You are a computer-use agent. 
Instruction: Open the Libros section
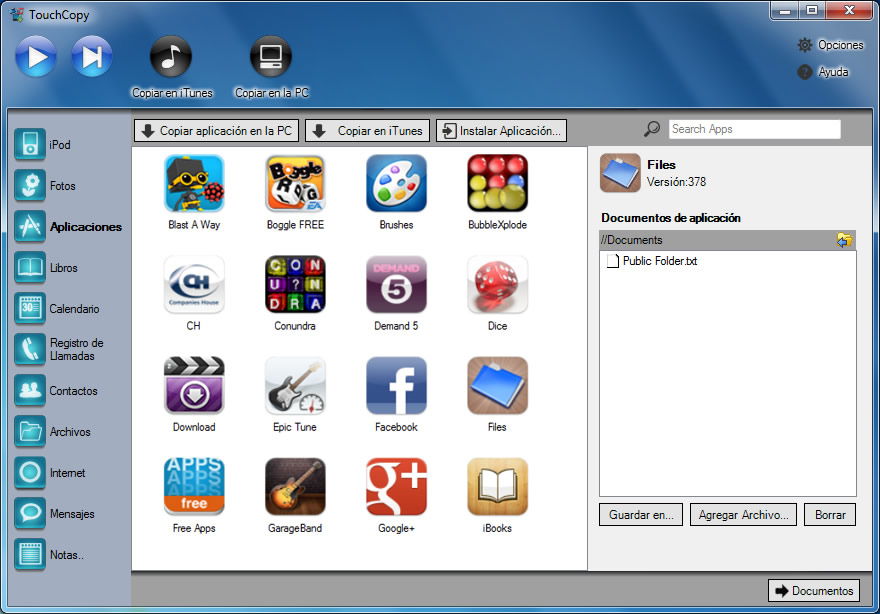pyautogui.click(x=47, y=267)
